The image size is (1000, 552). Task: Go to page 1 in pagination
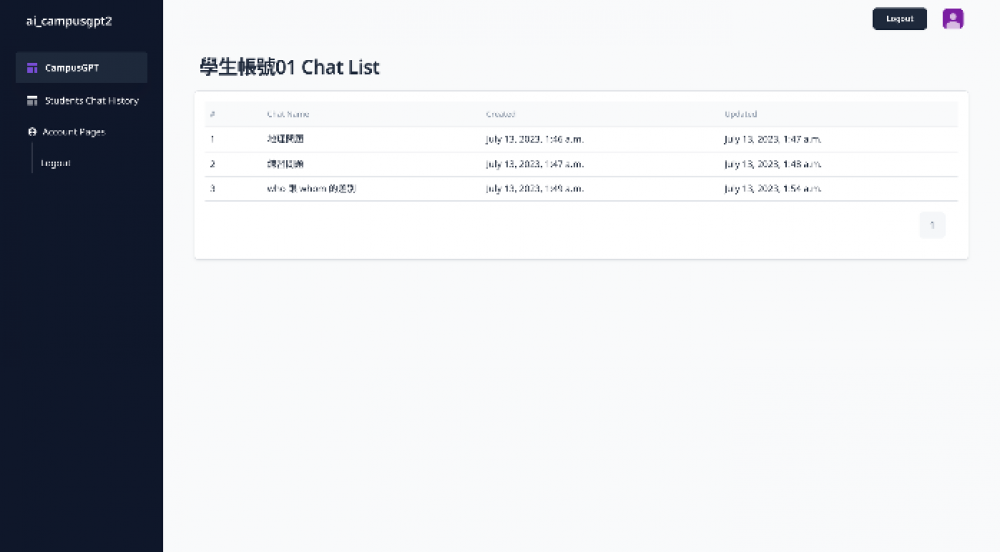(932, 225)
